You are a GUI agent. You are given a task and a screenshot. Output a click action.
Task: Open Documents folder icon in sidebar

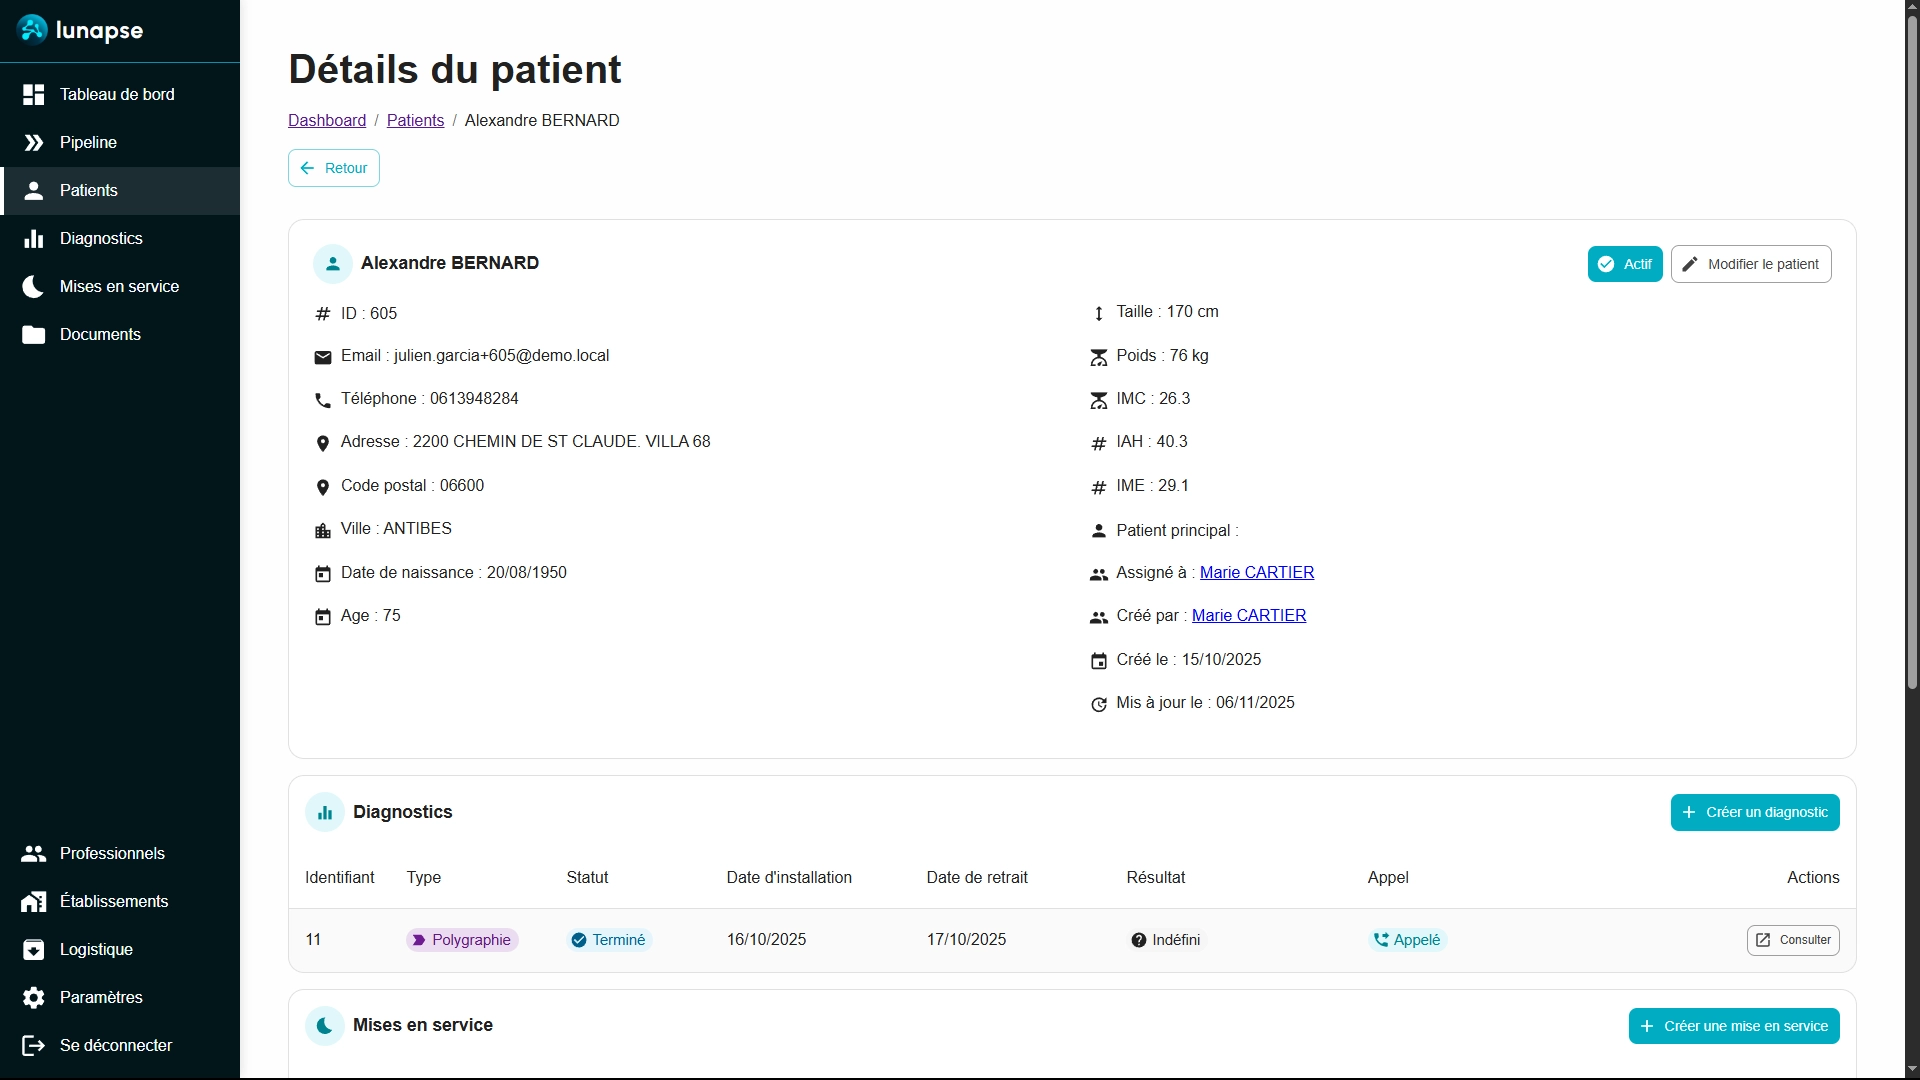click(x=34, y=335)
